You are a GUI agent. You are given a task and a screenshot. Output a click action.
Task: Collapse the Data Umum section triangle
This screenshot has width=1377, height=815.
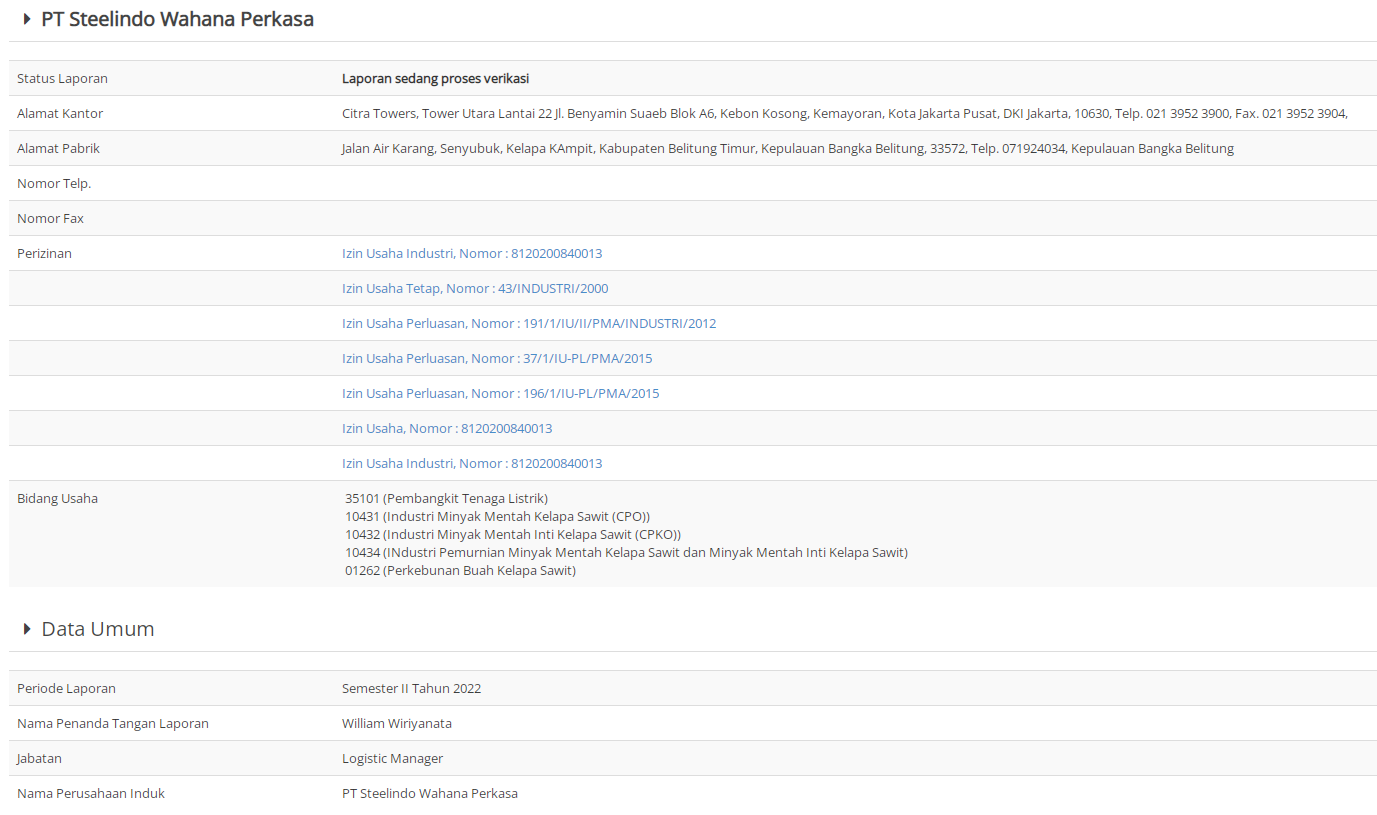pyautogui.click(x=27, y=629)
